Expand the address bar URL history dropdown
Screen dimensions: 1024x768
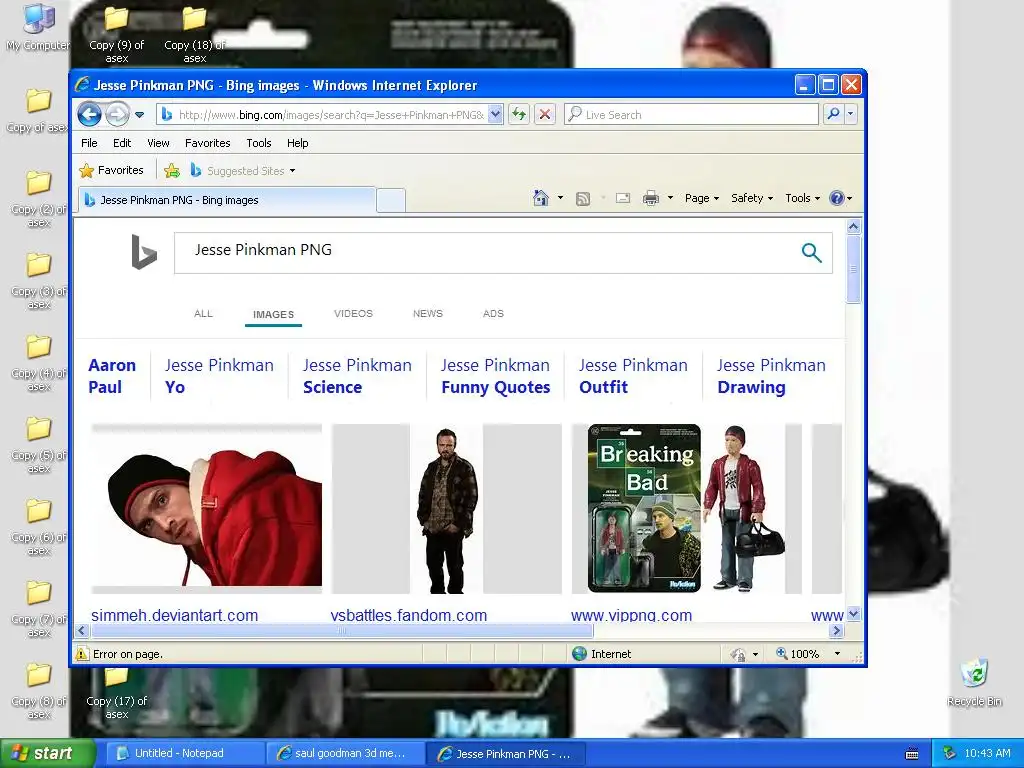tap(496, 114)
